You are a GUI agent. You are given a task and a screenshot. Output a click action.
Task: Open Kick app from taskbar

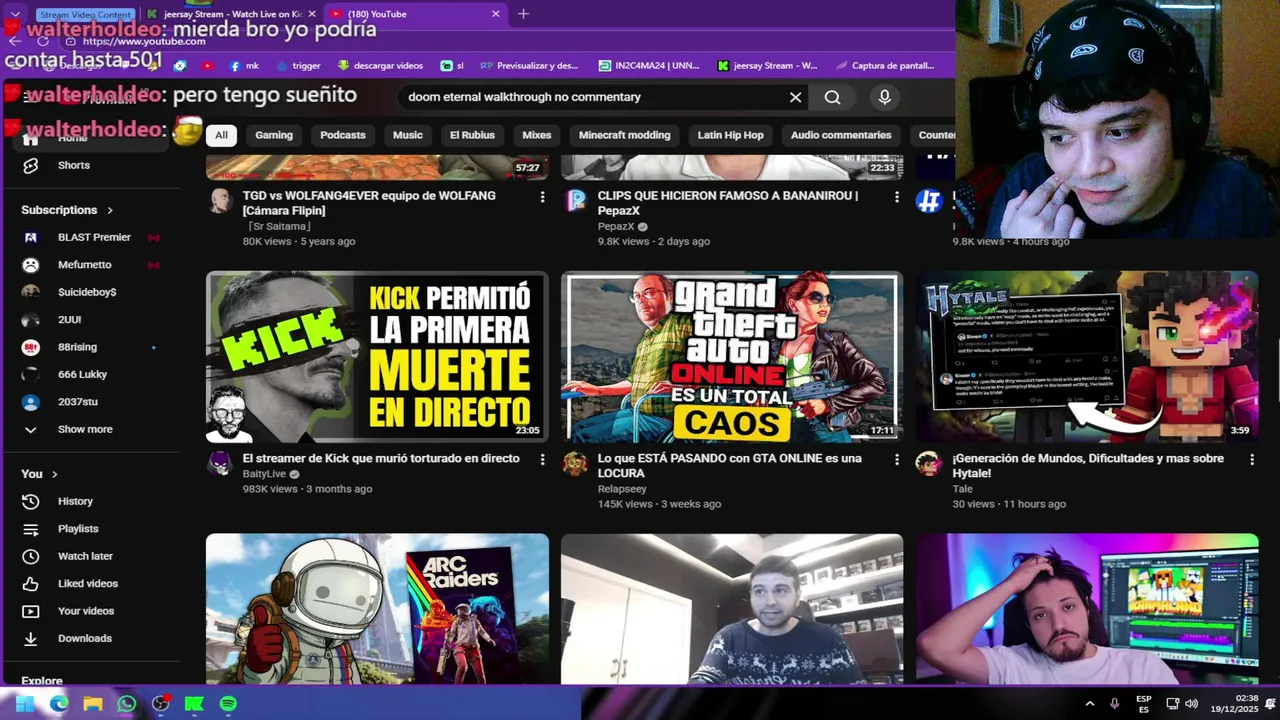pos(194,704)
